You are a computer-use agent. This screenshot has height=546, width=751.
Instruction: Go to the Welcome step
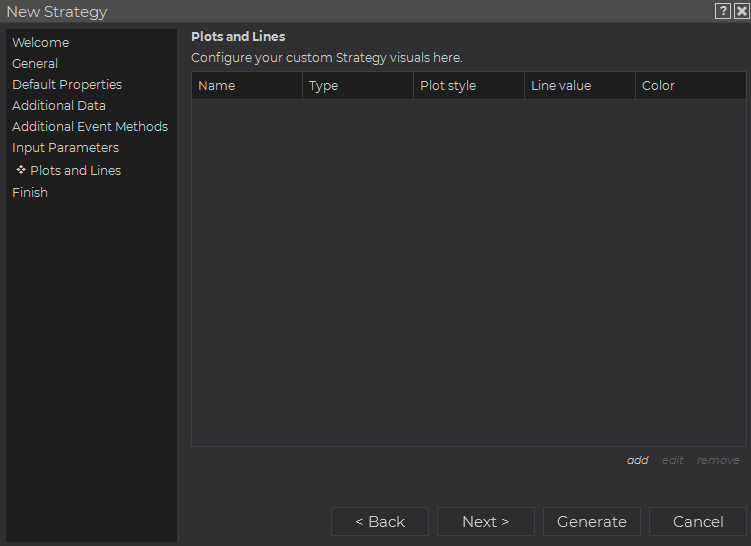click(41, 43)
